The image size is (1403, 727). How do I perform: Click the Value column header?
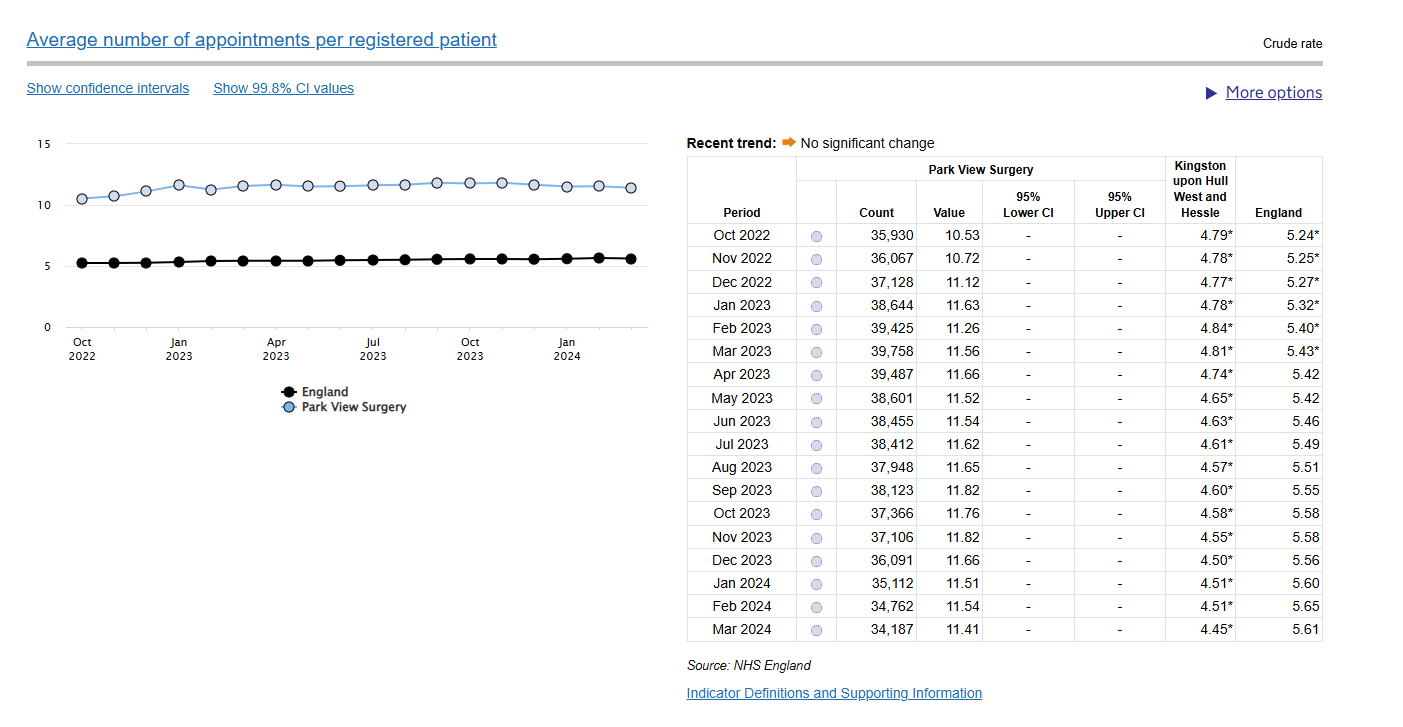949,212
